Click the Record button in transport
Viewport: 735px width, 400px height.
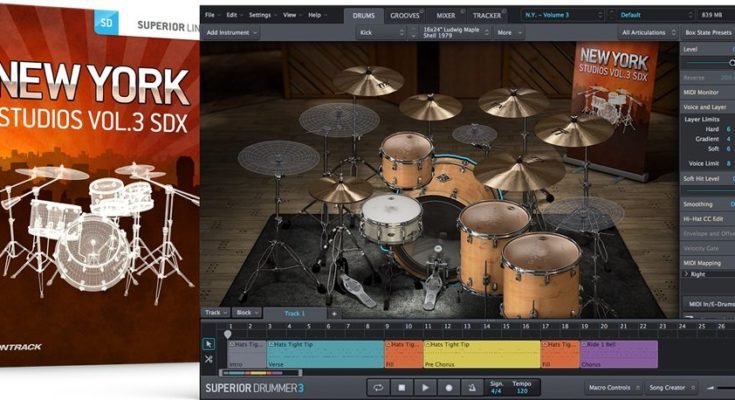[449, 387]
